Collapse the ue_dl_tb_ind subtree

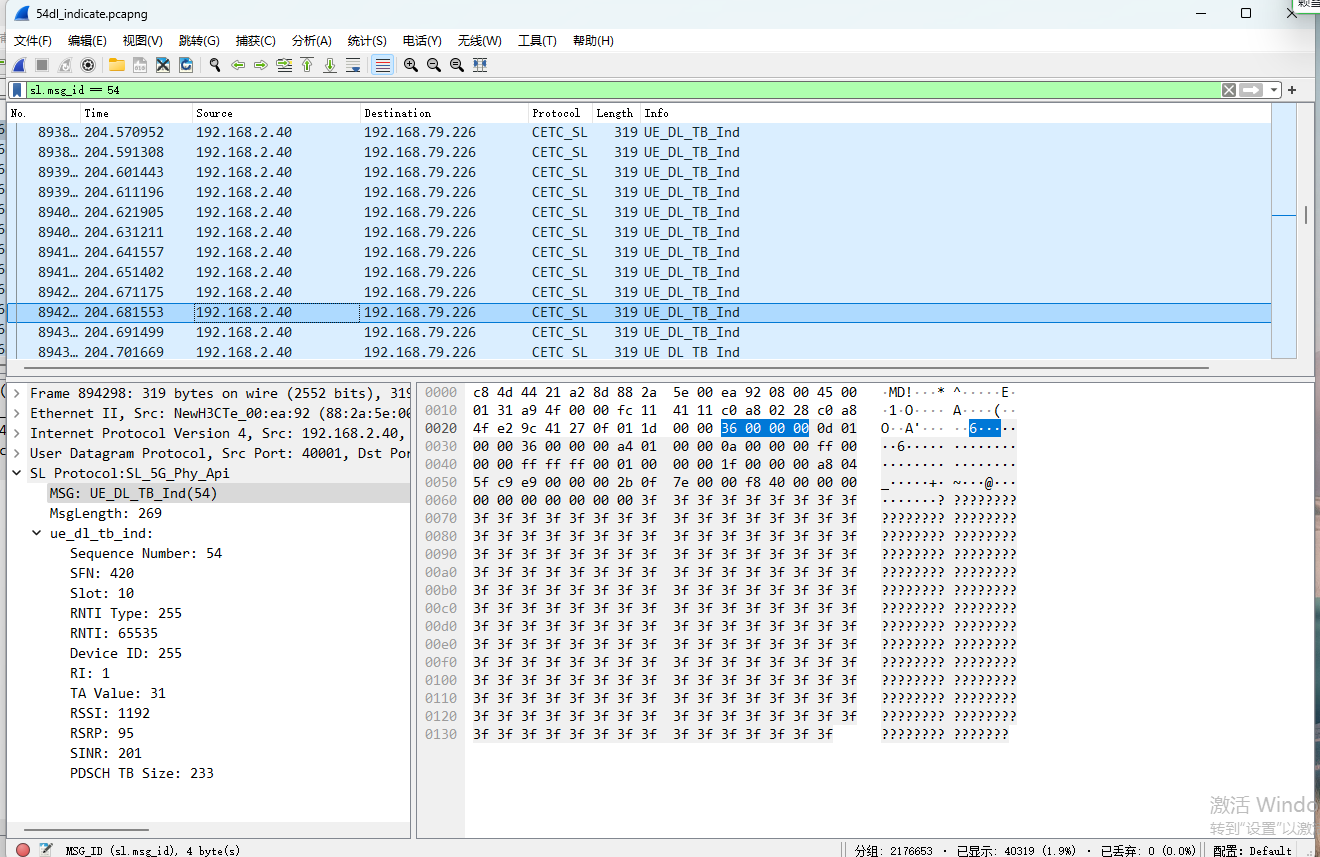(x=37, y=533)
